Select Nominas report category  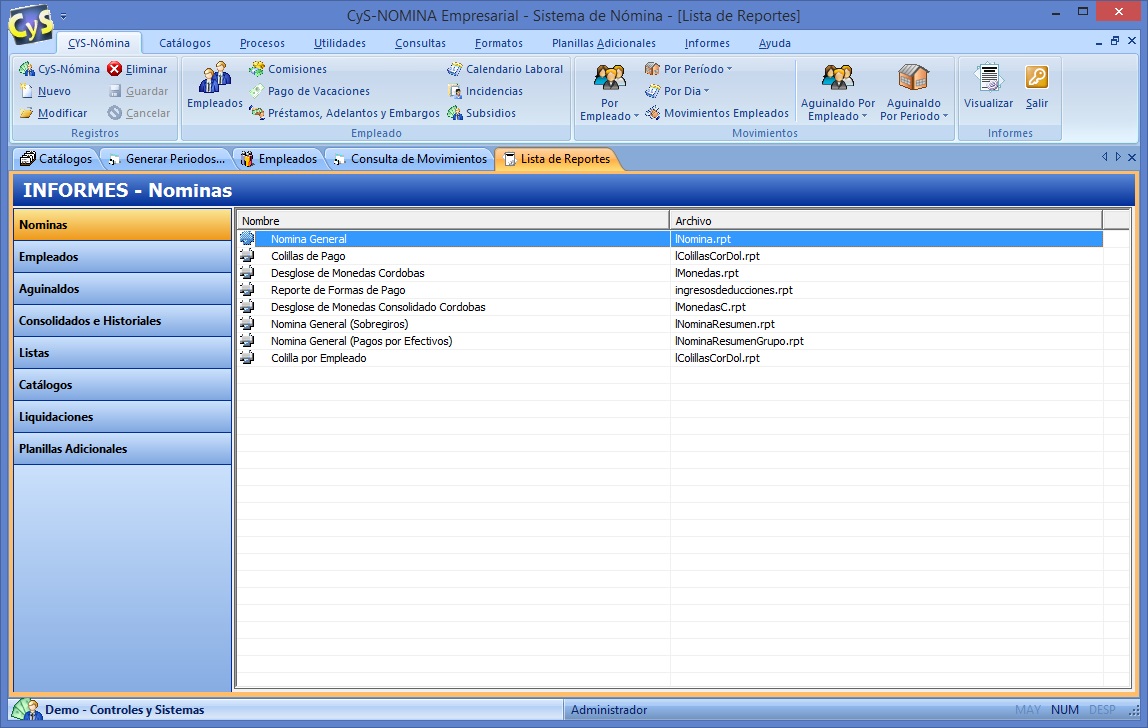[122, 225]
